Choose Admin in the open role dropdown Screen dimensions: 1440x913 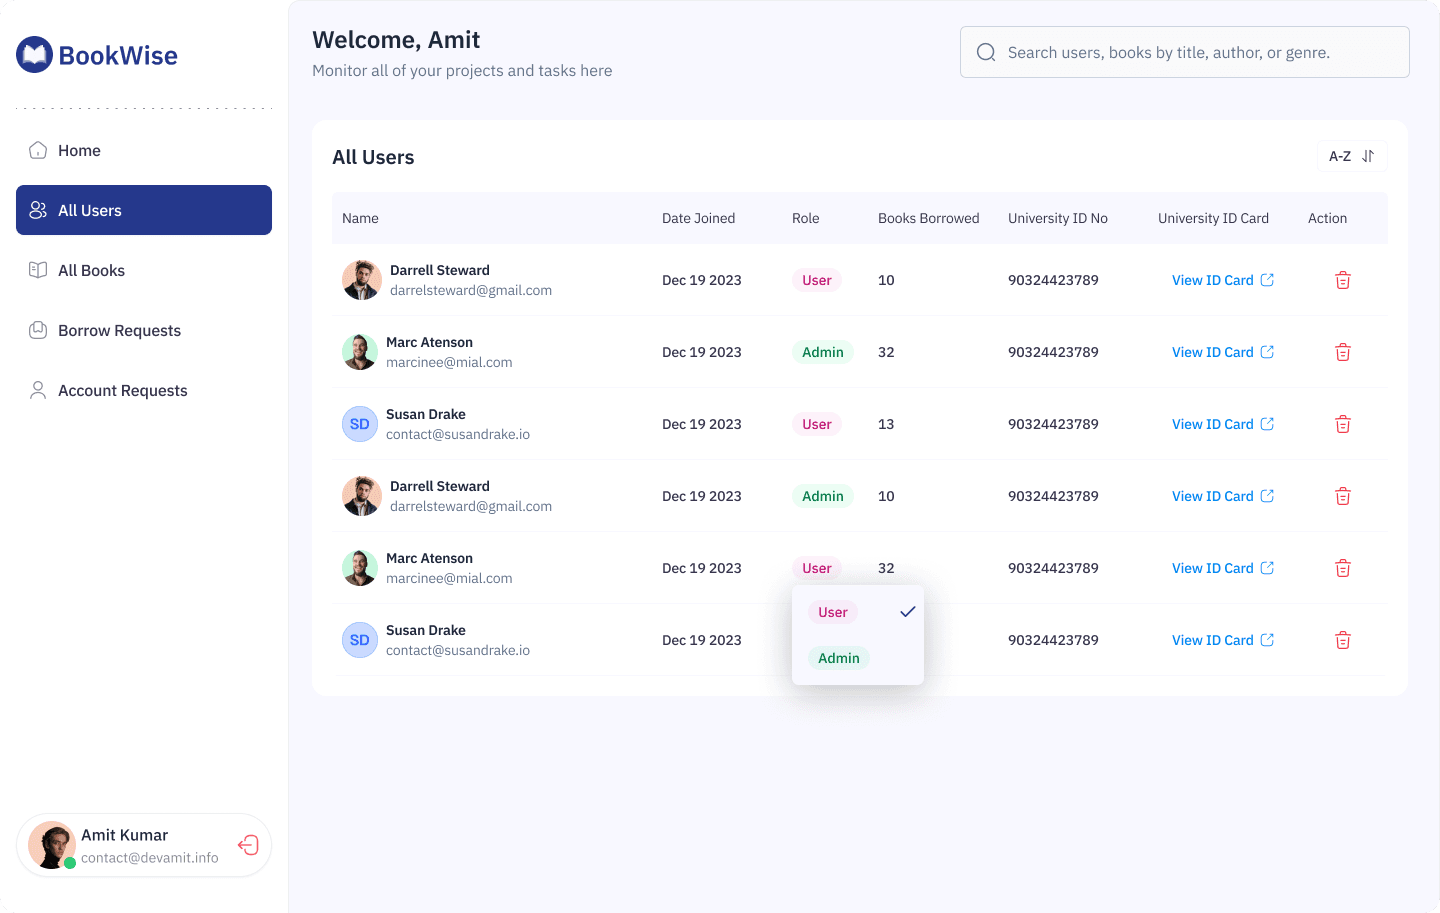pyautogui.click(x=838, y=658)
